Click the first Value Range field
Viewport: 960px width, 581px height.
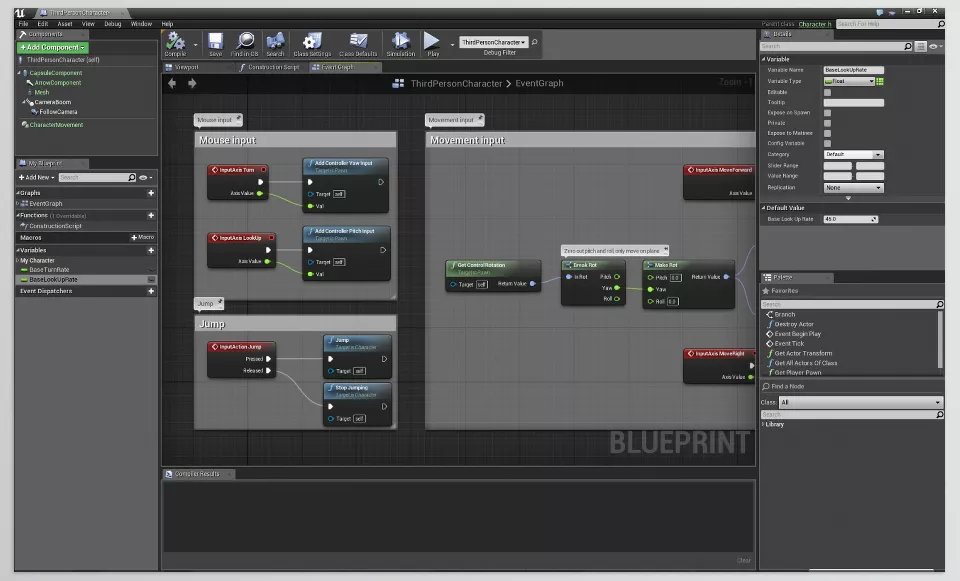(x=838, y=176)
